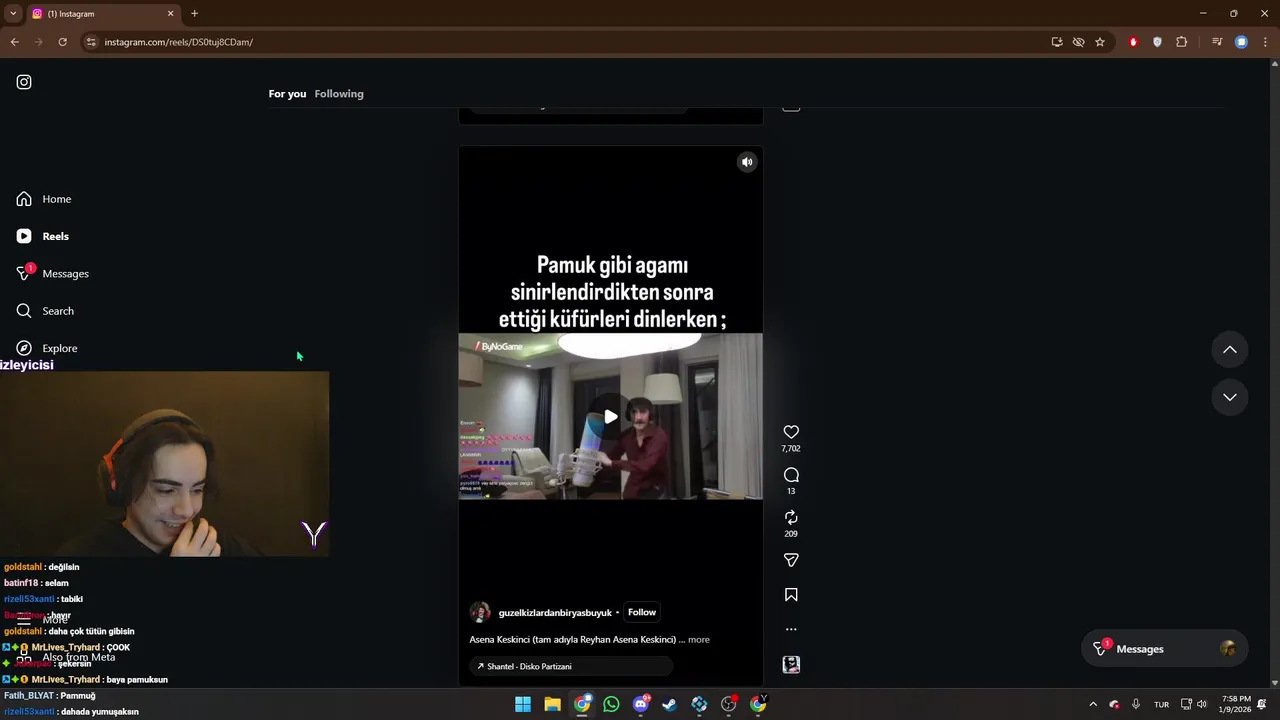Repost the reel icon
The height and width of the screenshot is (720, 1280).
click(x=791, y=517)
